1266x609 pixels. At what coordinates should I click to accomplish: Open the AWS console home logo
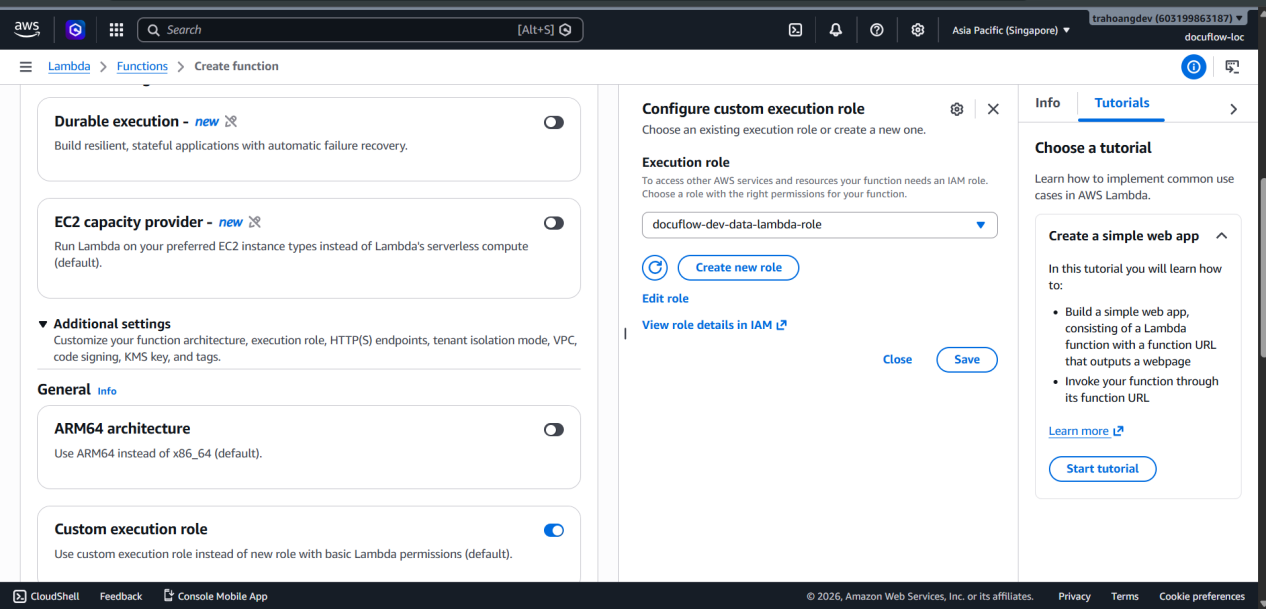27,29
